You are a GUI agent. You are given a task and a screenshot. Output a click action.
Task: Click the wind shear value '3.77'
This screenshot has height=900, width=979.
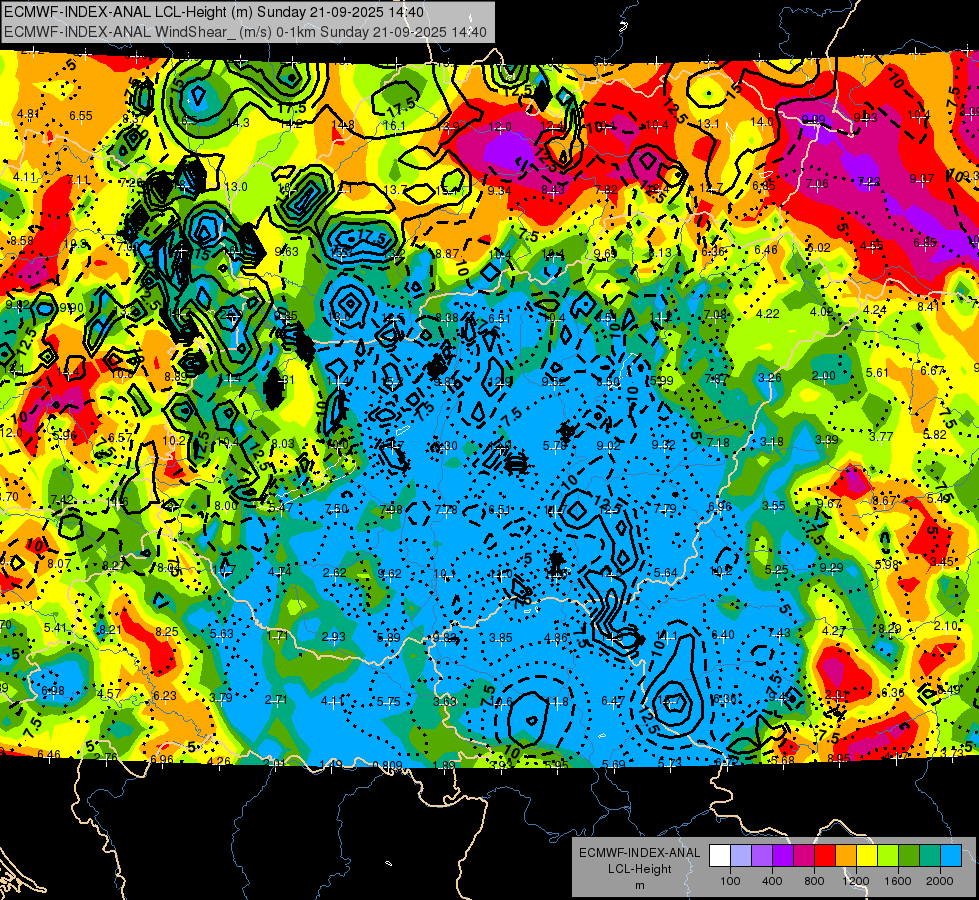pyautogui.click(x=881, y=437)
